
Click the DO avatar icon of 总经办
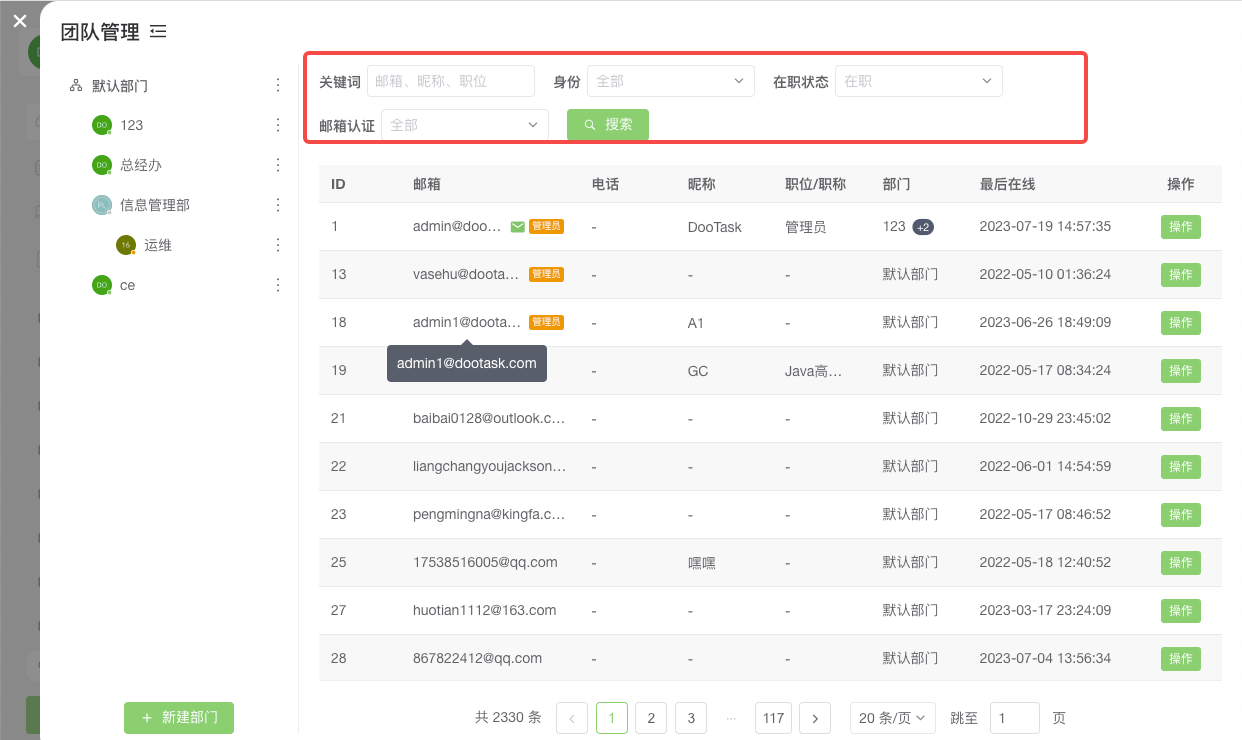tap(101, 165)
